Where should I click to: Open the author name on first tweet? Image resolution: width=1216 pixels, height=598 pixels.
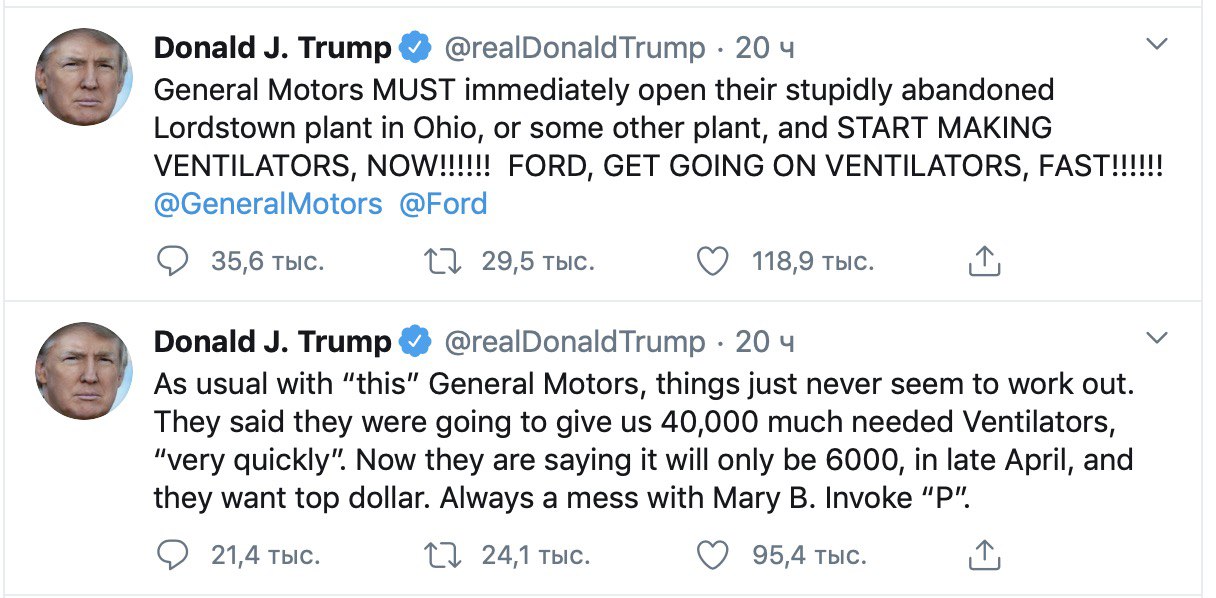[x=272, y=47]
